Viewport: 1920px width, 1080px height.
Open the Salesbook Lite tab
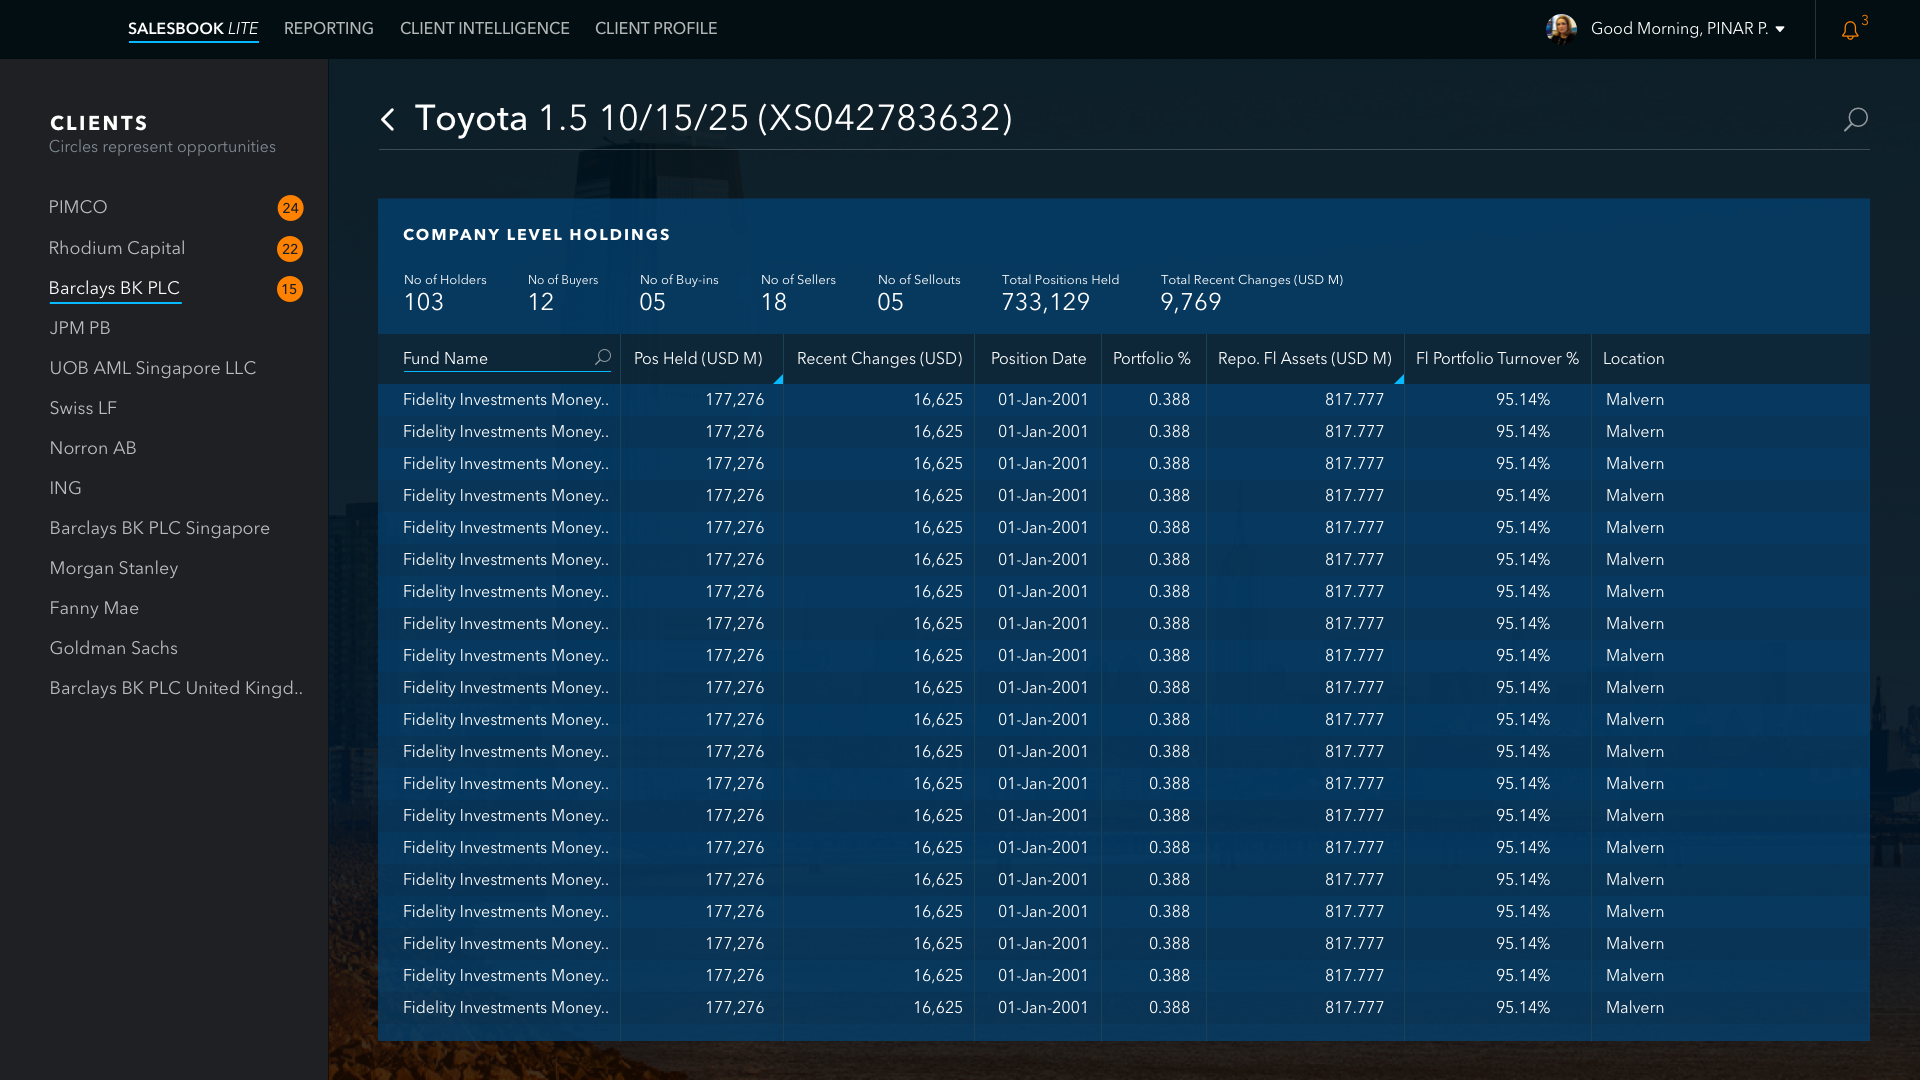pyautogui.click(x=193, y=29)
